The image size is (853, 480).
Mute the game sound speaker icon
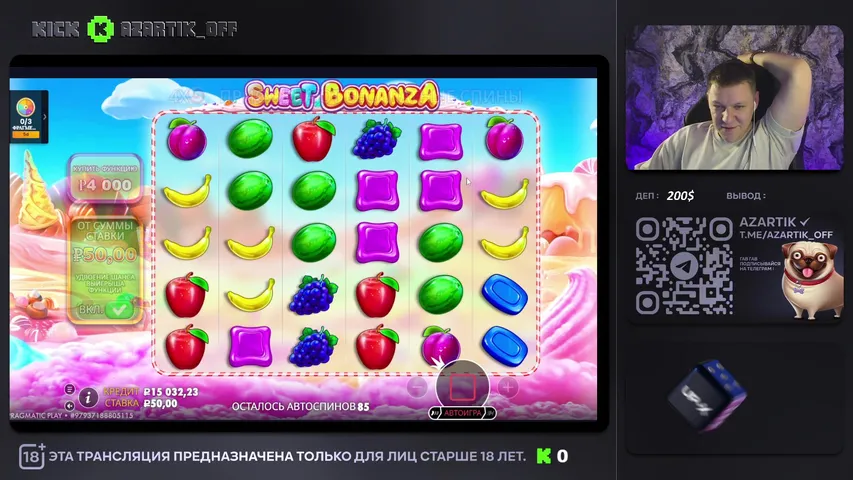coord(70,405)
